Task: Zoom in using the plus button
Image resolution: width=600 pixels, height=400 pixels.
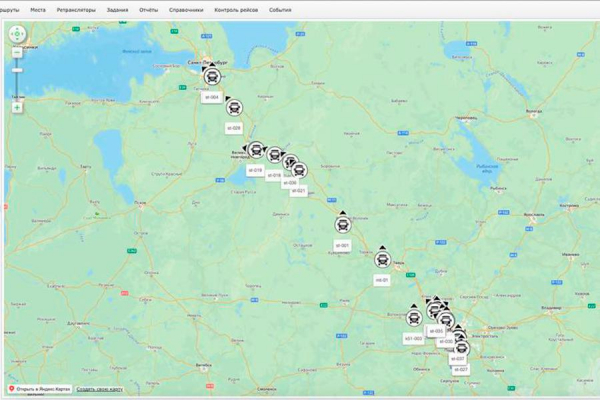Action: (x=17, y=106)
